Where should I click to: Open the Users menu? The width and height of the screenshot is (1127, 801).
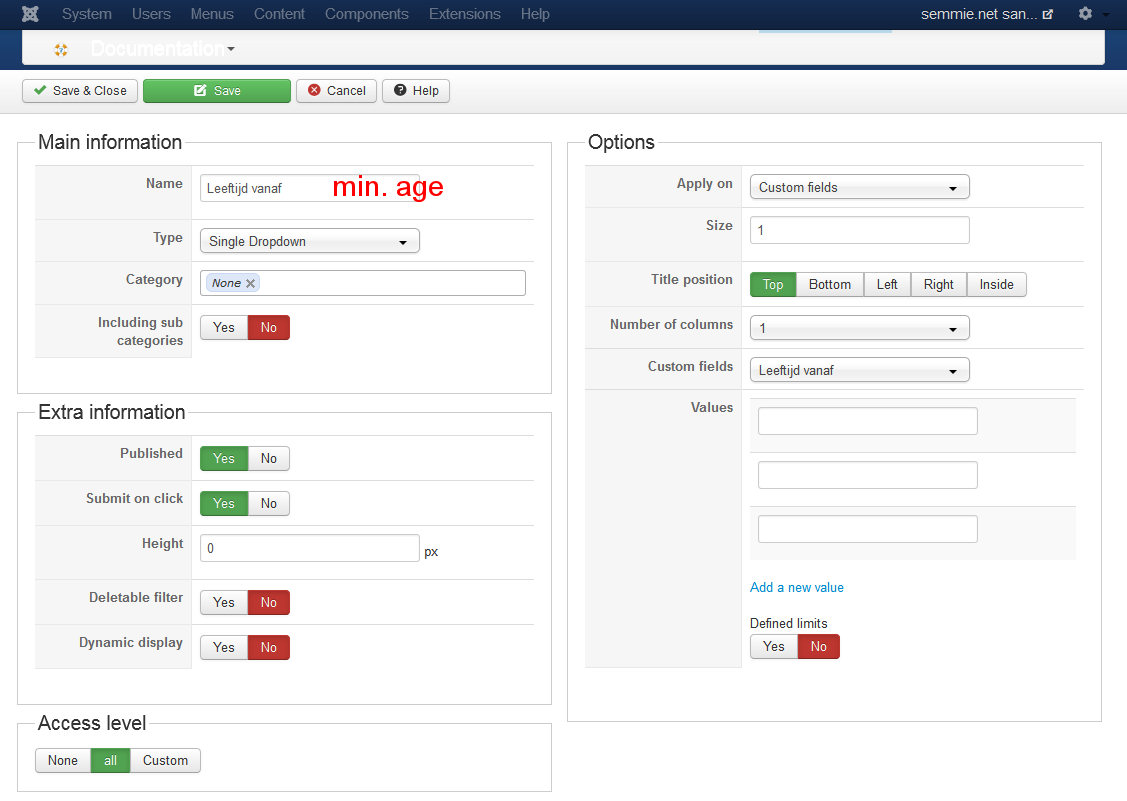click(x=151, y=14)
